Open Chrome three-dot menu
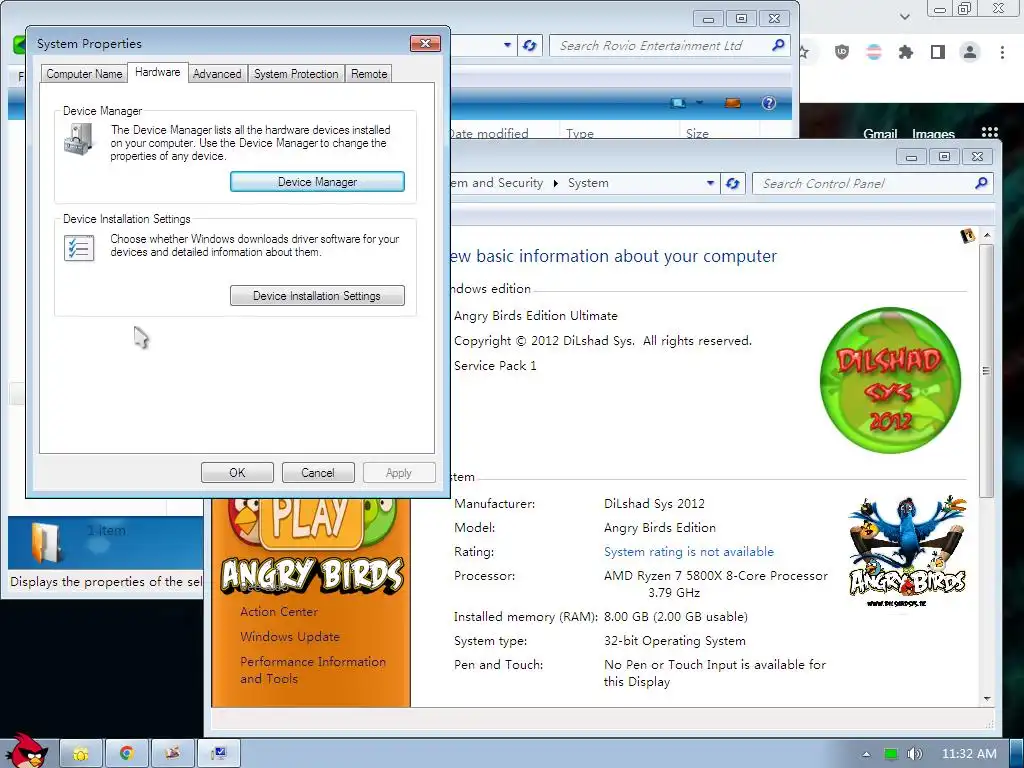The width and height of the screenshot is (1024, 768). click(x=1002, y=52)
